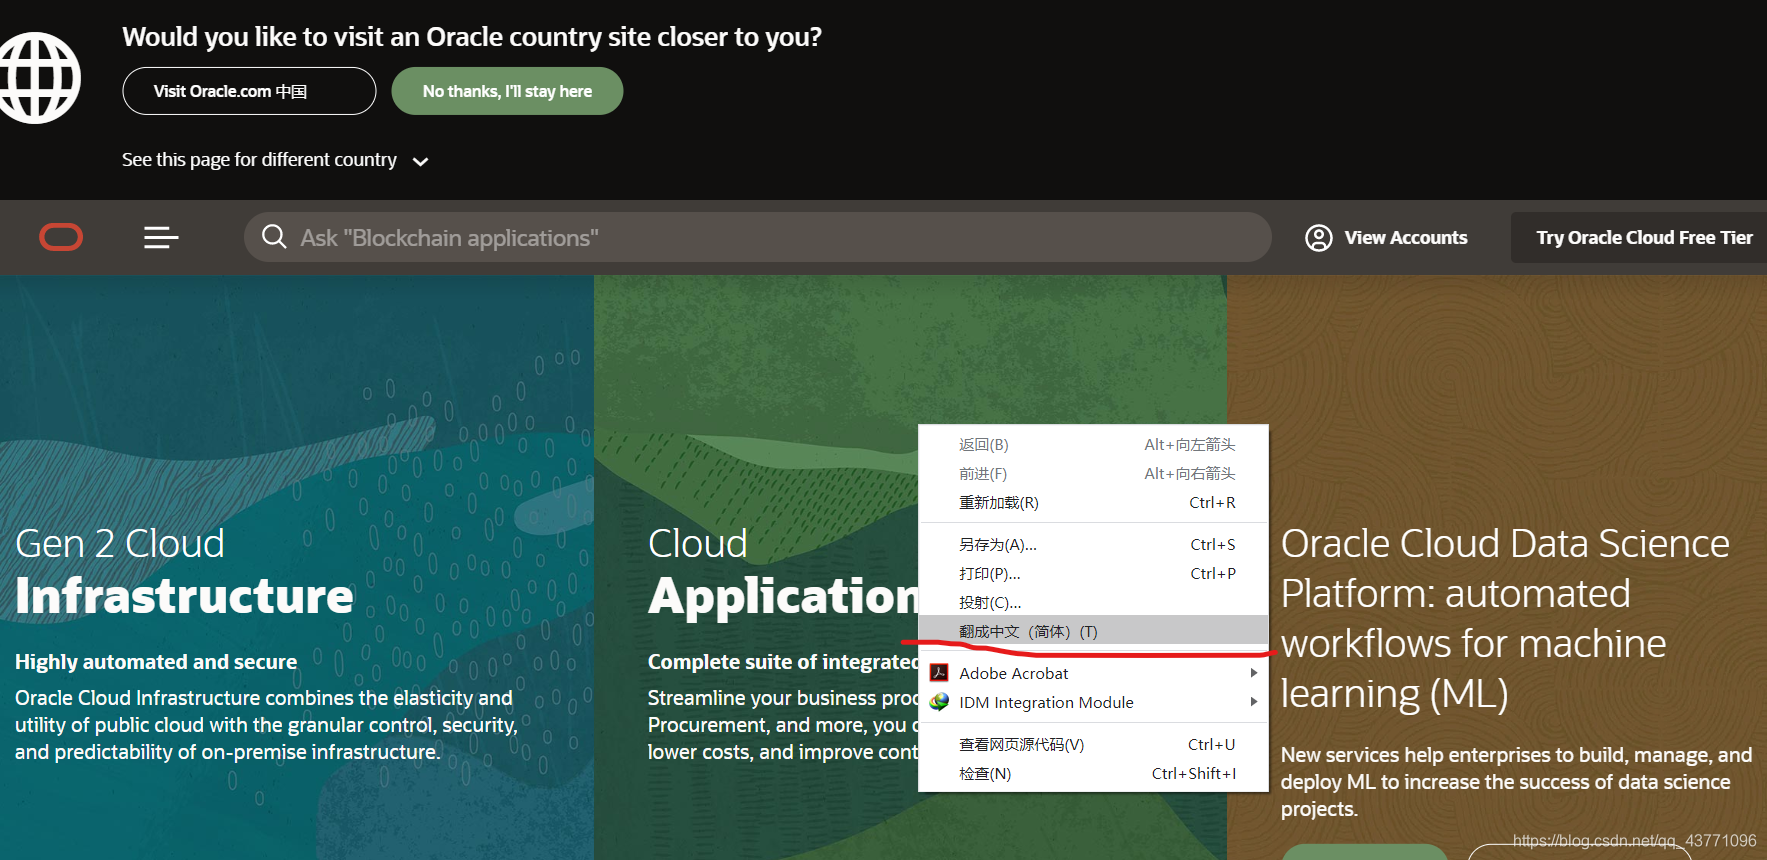Visit Oracle.com 中国 site

tap(249, 91)
